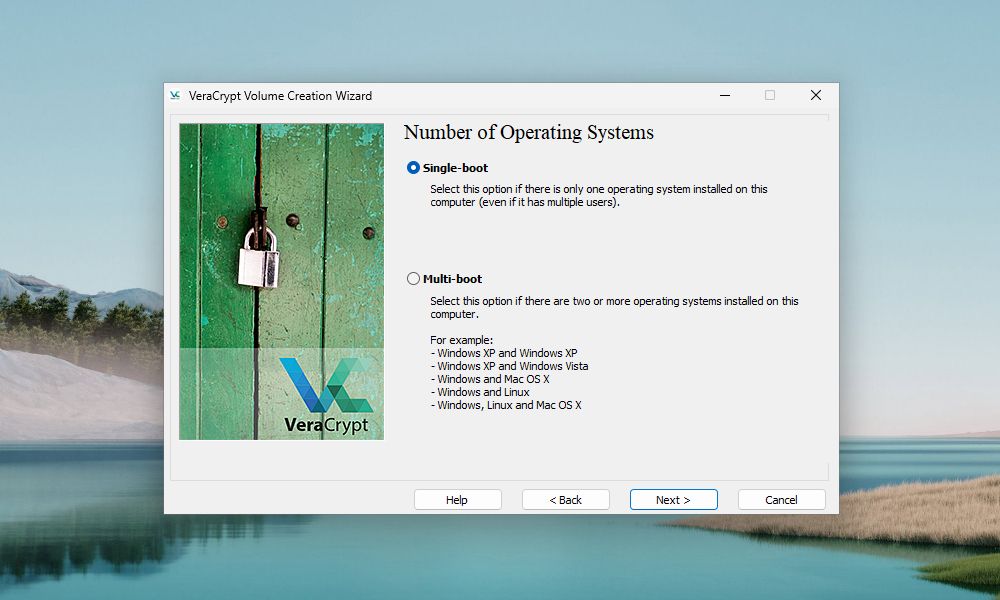Cancel the volume creation wizard
Viewport: 1000px width, 600px height.
781,500
